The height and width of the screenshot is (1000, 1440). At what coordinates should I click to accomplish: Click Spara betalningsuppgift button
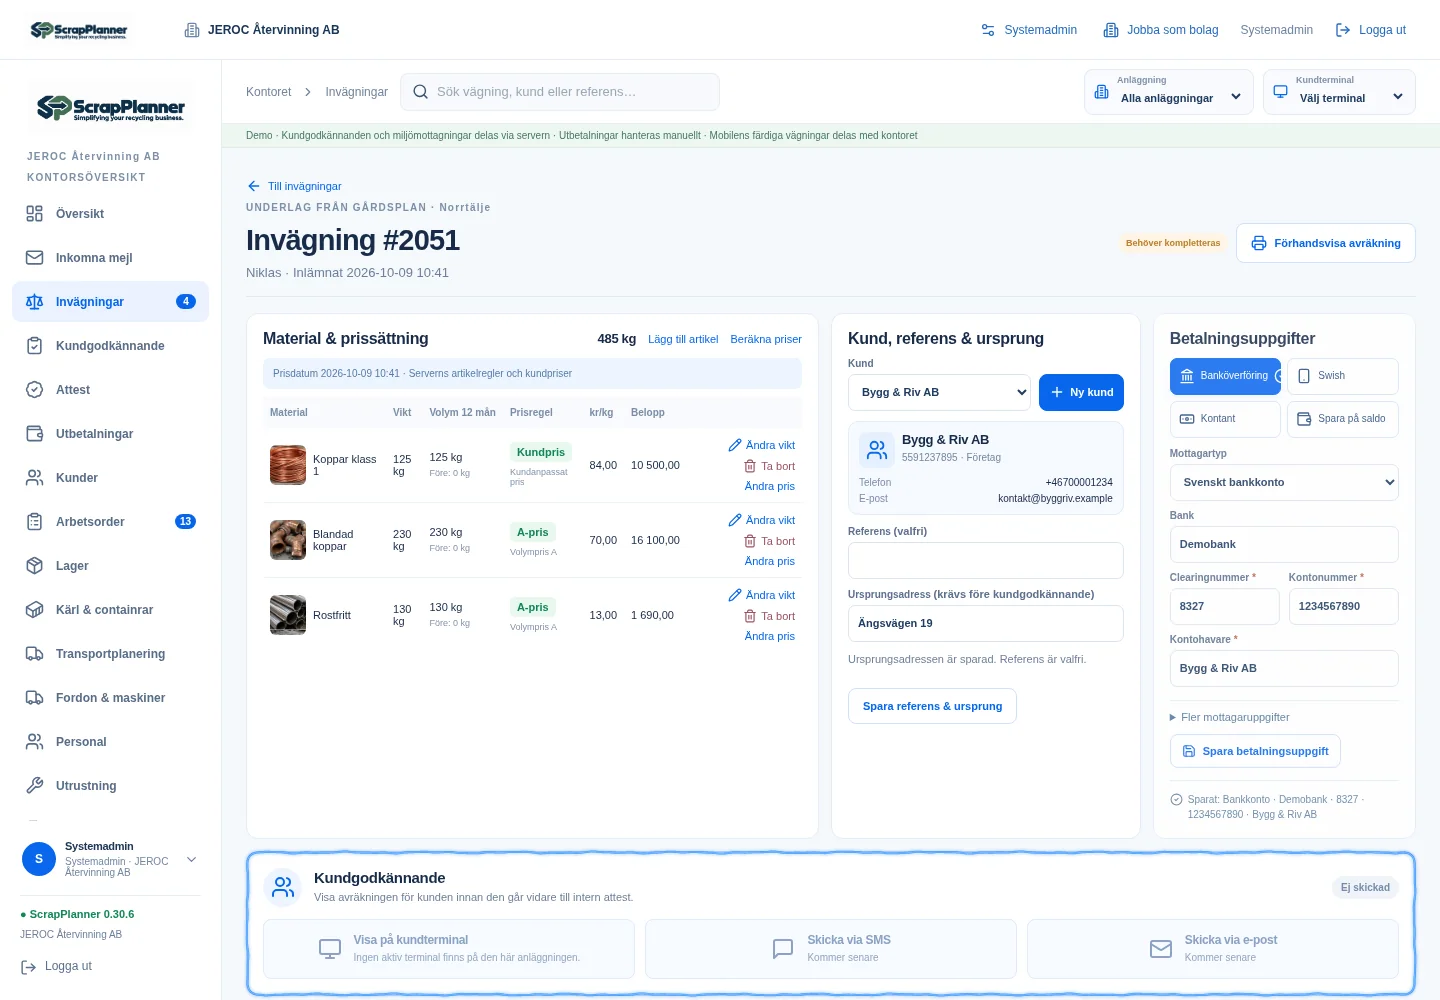(1255, 751)
